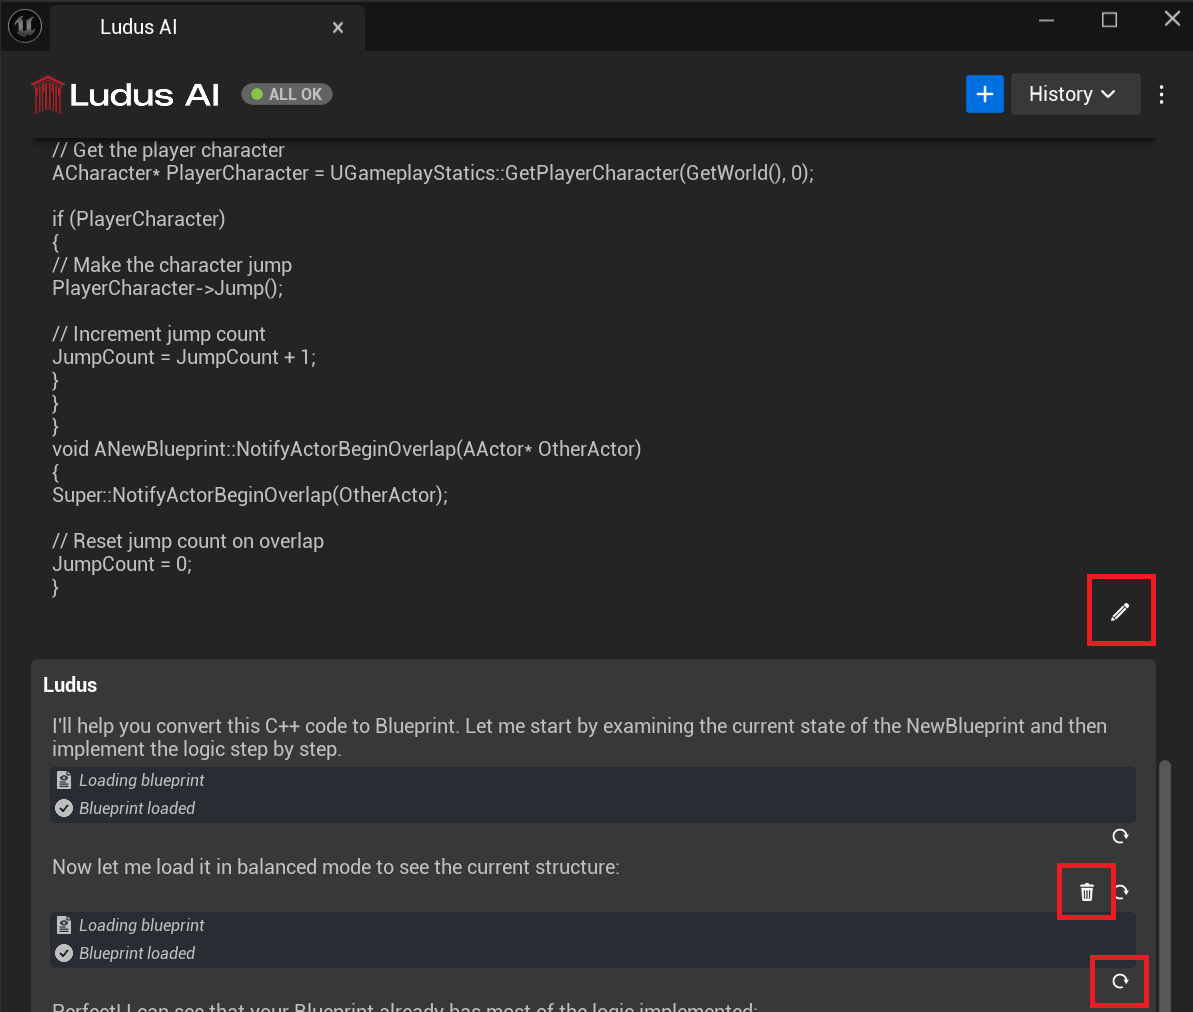Viewport: 1193px width, 1012px height.
Task: Regenerate the first blueprint loading step
Action: pos(1119,836)
